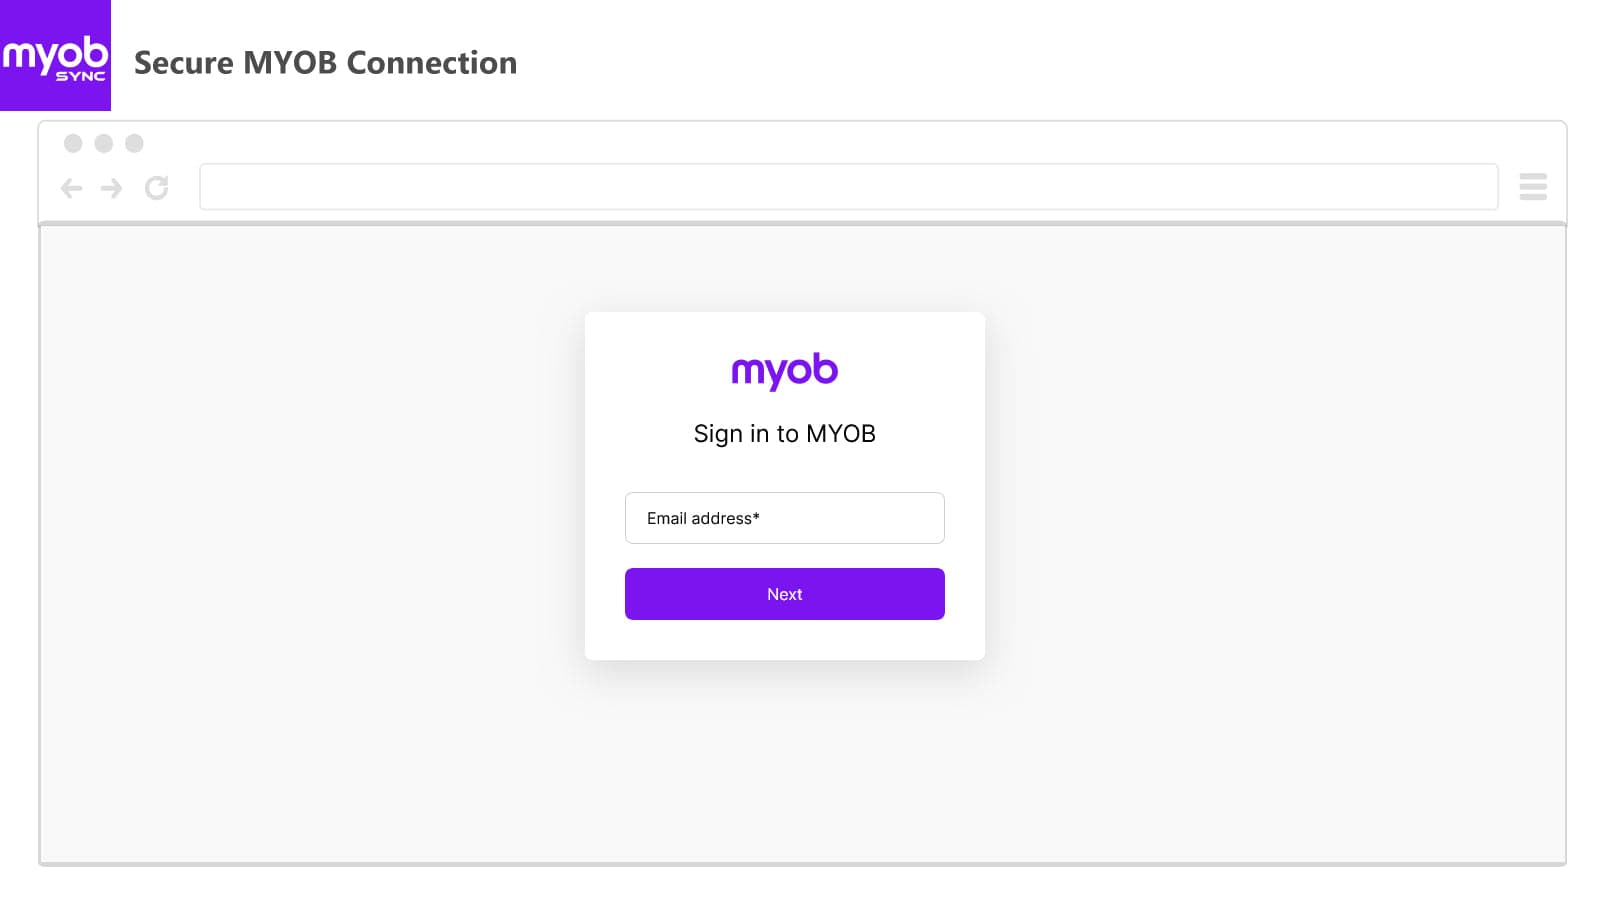Click the MYOB SYNC logo in the header
The width and height of the screenshot is (1600, 900).
click(x=55, y=55)
